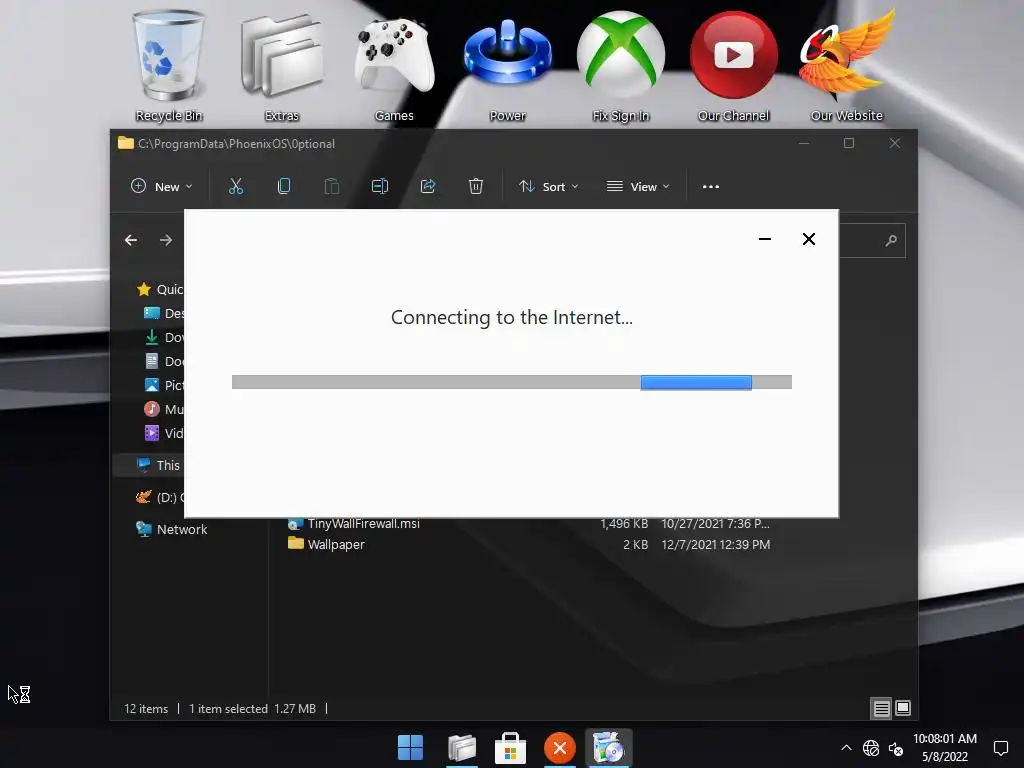Image resolution: width=1024 pixels, height=768 pixels.
Task: Select the TinyWallFirewall.msi file
Action: tap(353, 524)
